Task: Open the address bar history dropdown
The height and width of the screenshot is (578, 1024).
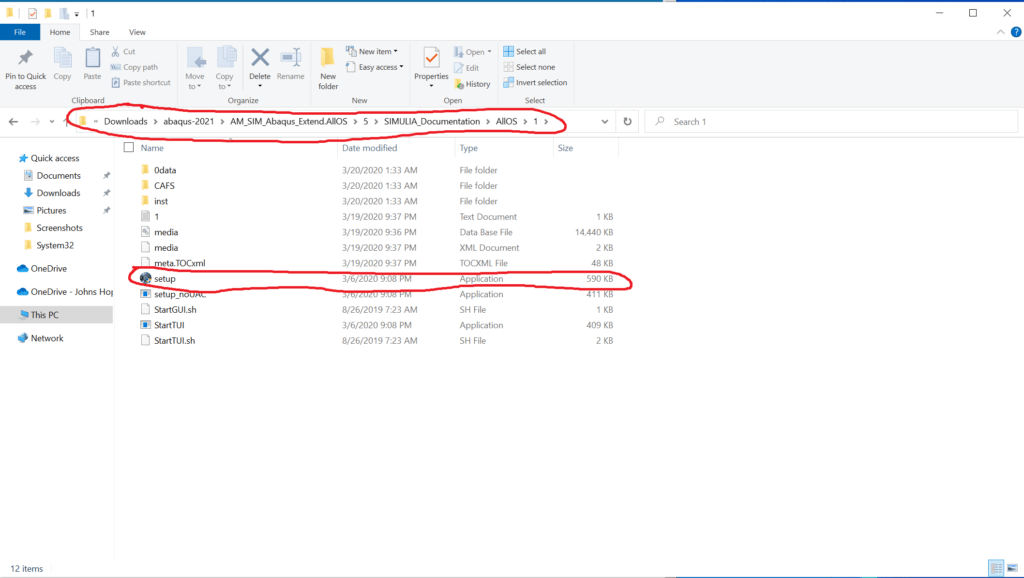Action: point(605,121)
